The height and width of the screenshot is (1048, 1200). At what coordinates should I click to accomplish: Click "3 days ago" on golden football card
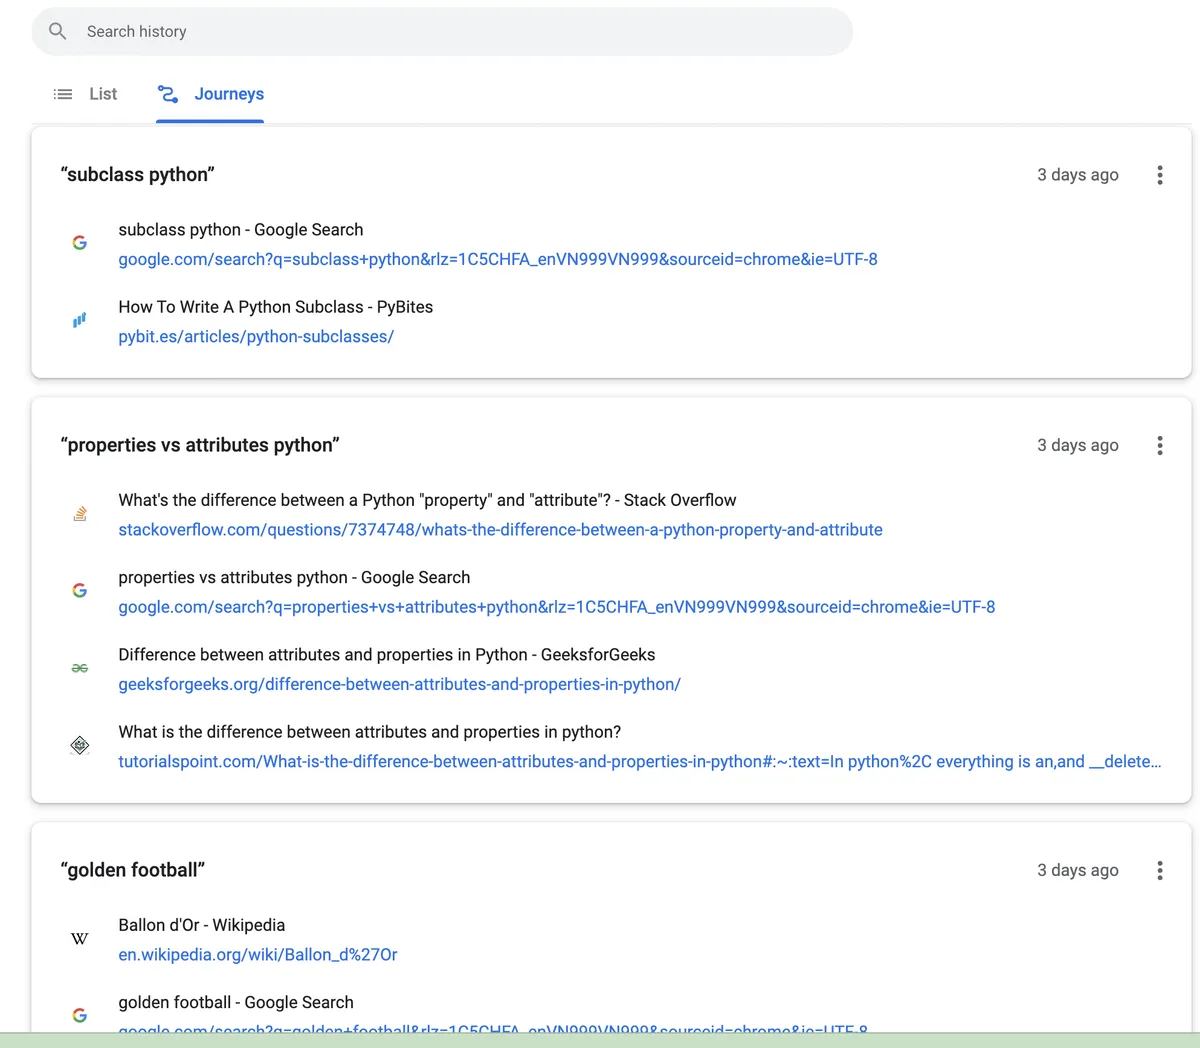(x=1078, y=870)
